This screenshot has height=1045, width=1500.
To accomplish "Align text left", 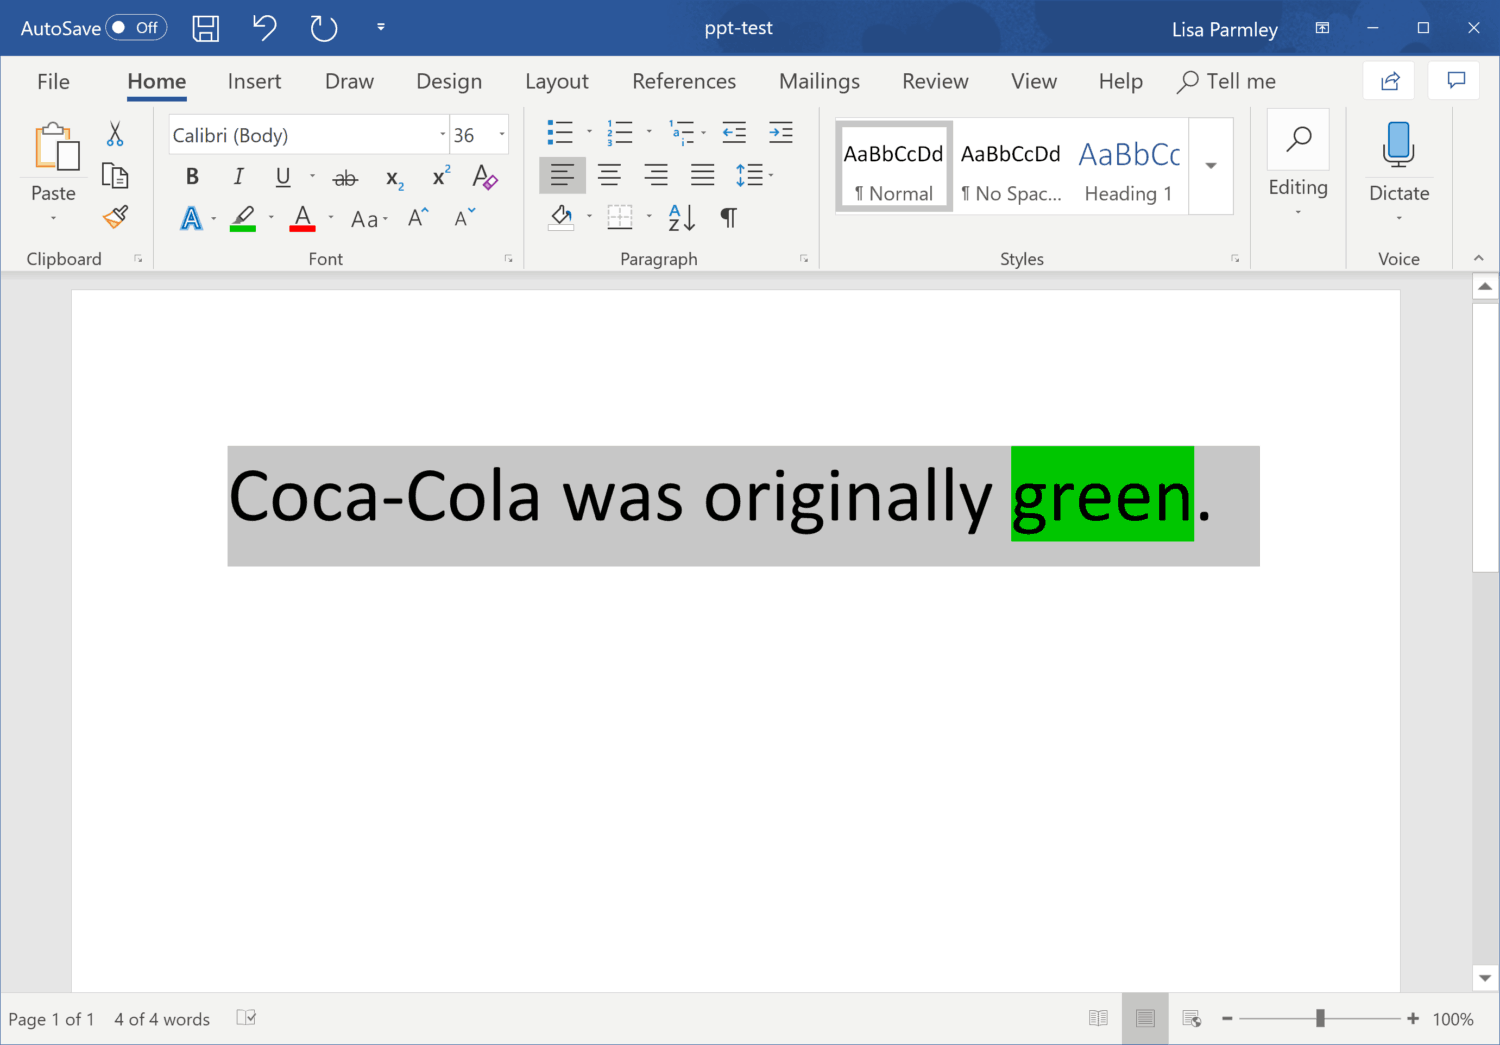I will [562, 175].
